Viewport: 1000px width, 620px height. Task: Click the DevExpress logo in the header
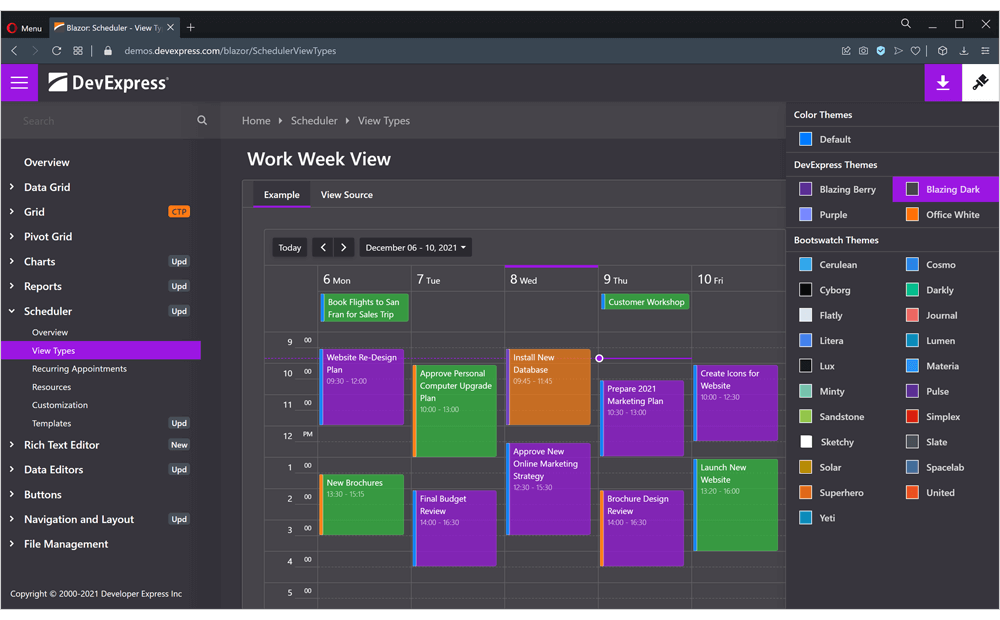coord(109,82)
